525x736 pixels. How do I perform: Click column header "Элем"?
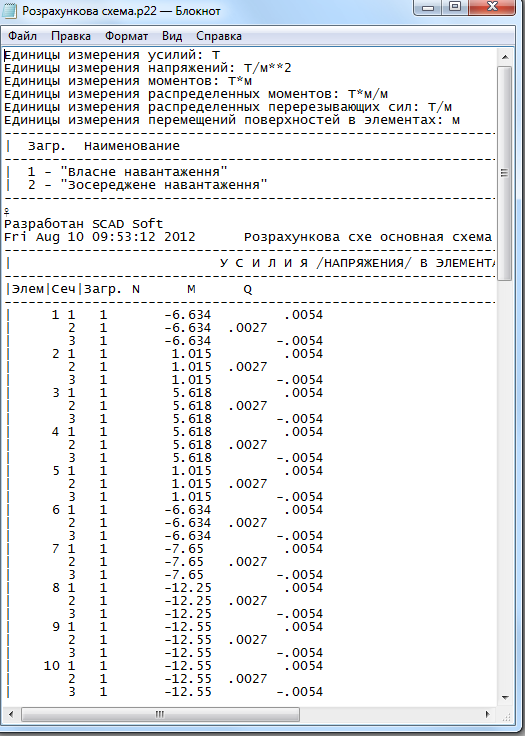point(28,289)
